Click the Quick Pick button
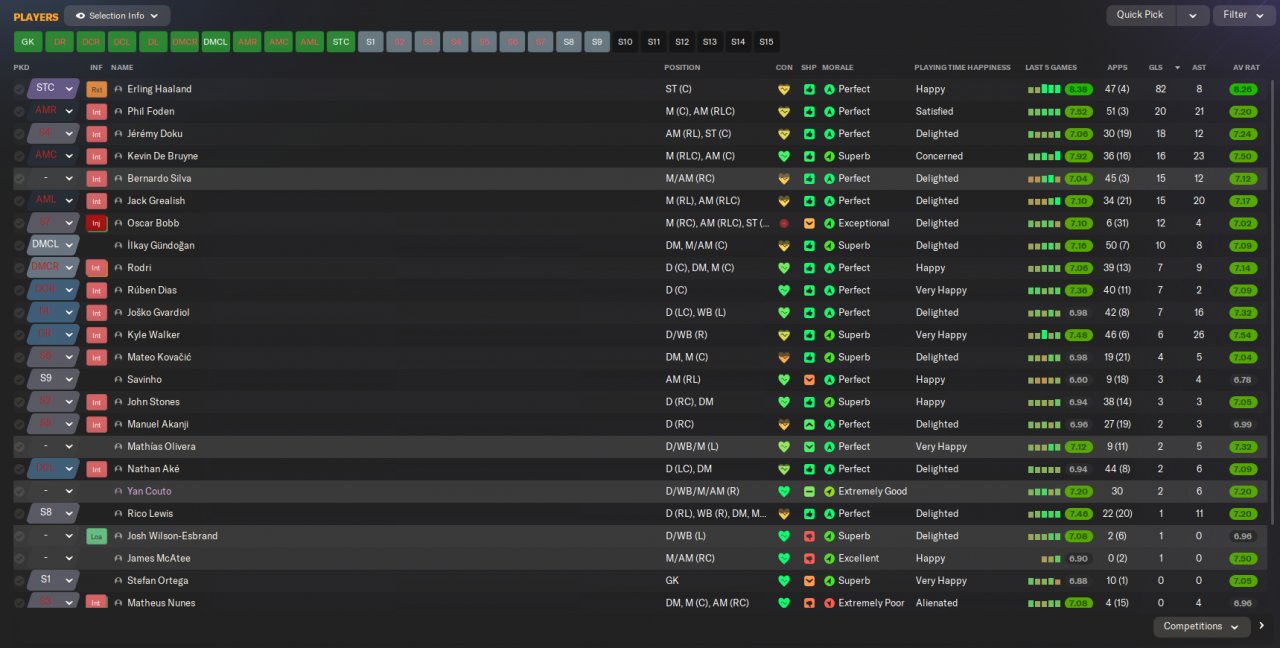 1140,16
